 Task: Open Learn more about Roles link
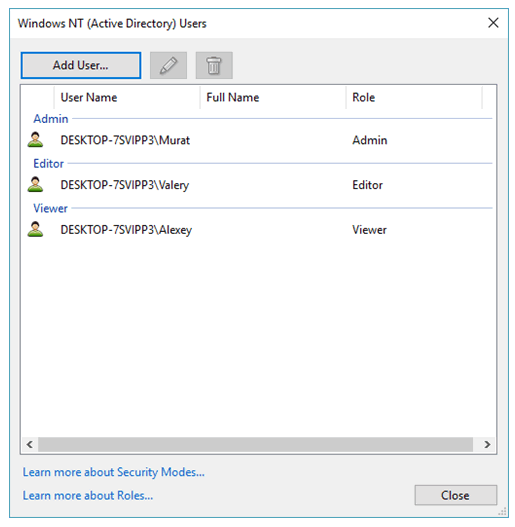[x=88, y=495]
